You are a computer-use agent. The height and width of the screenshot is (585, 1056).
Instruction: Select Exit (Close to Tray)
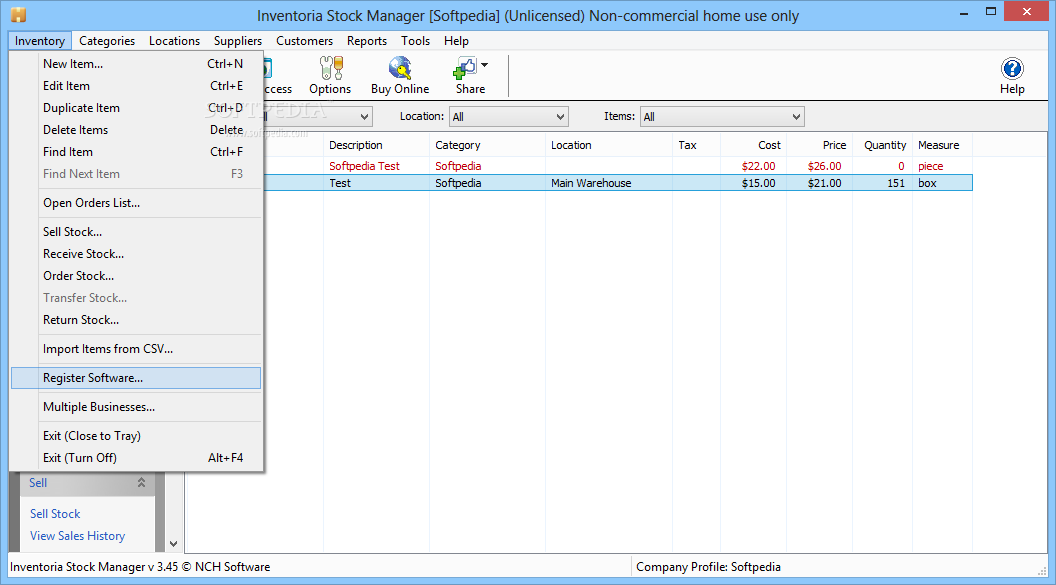[136, 436]
